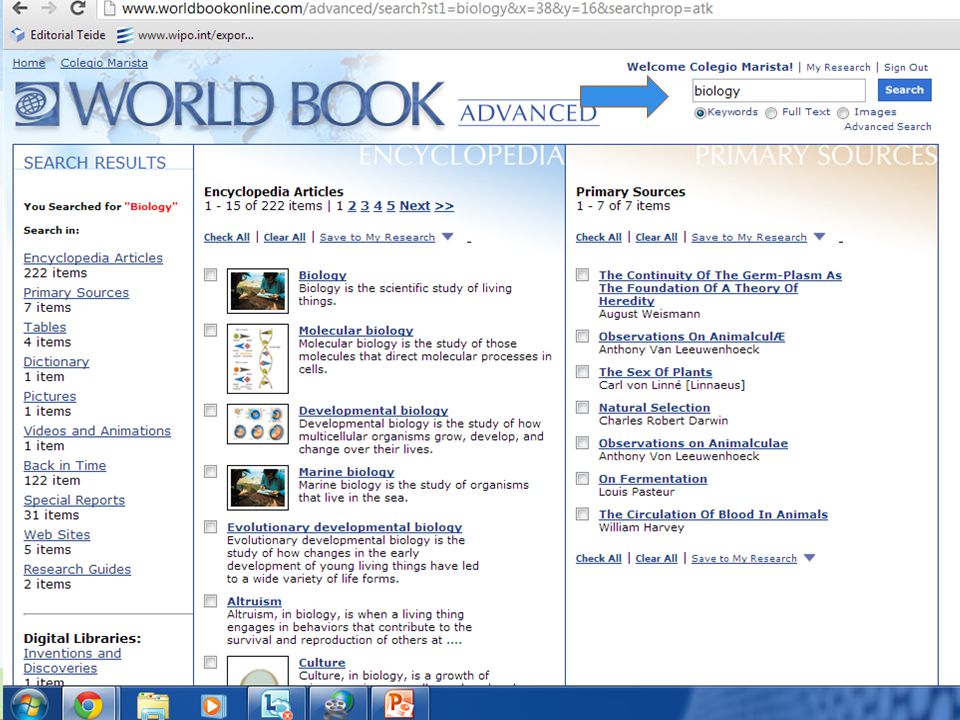Check the Marine biology checkbox
The height and width of the screenshot is (720, 960).
[x=211, y=471]
